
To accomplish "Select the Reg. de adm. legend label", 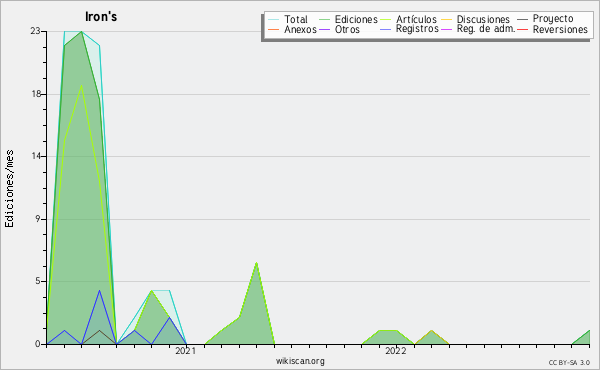I will point(486,29).
